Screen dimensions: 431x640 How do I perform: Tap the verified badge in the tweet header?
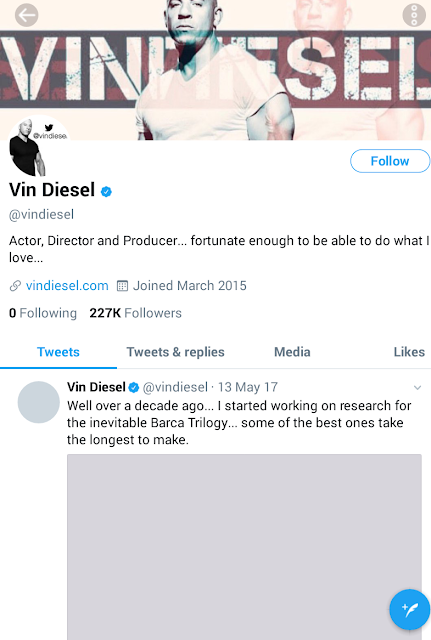(133, 387)
